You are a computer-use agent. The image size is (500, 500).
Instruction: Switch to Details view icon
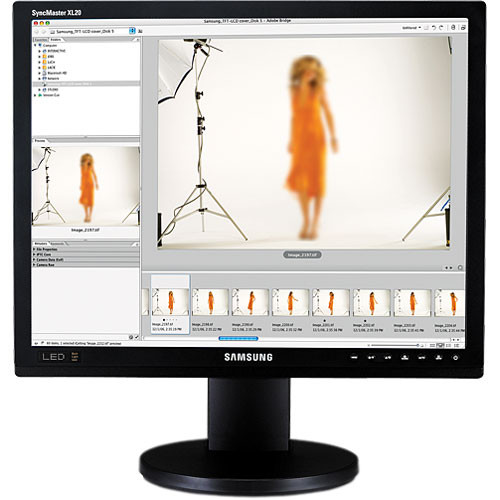(448, 345)
